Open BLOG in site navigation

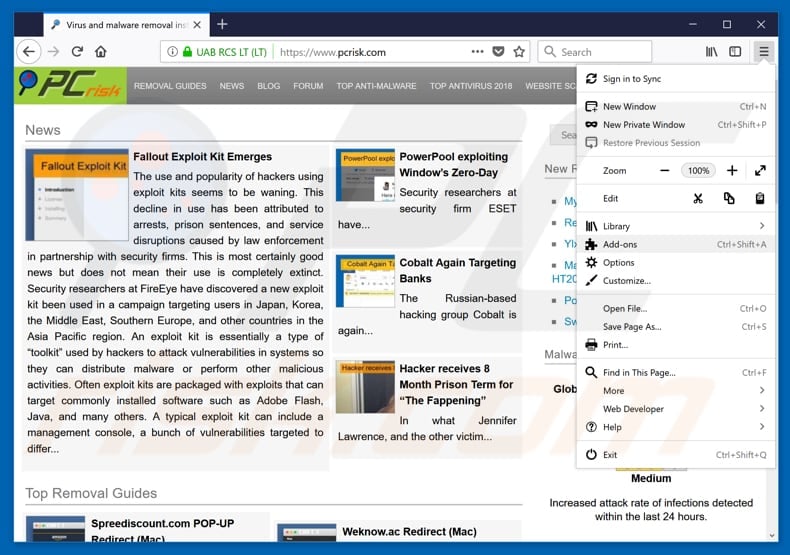pos(269,86)
